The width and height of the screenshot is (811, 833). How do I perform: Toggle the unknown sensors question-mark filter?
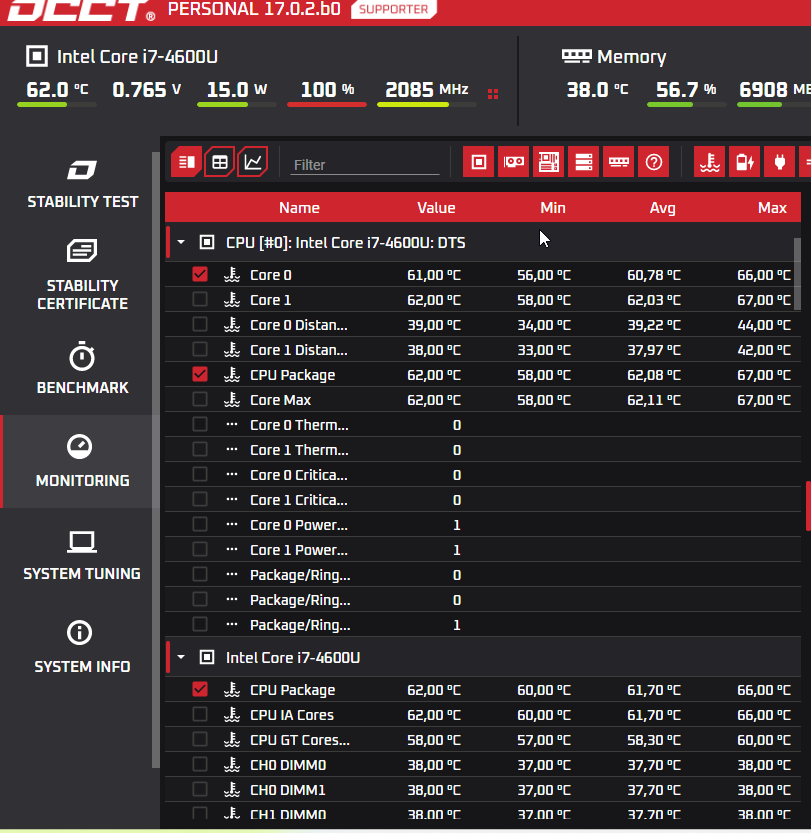[x=654, y=162]
